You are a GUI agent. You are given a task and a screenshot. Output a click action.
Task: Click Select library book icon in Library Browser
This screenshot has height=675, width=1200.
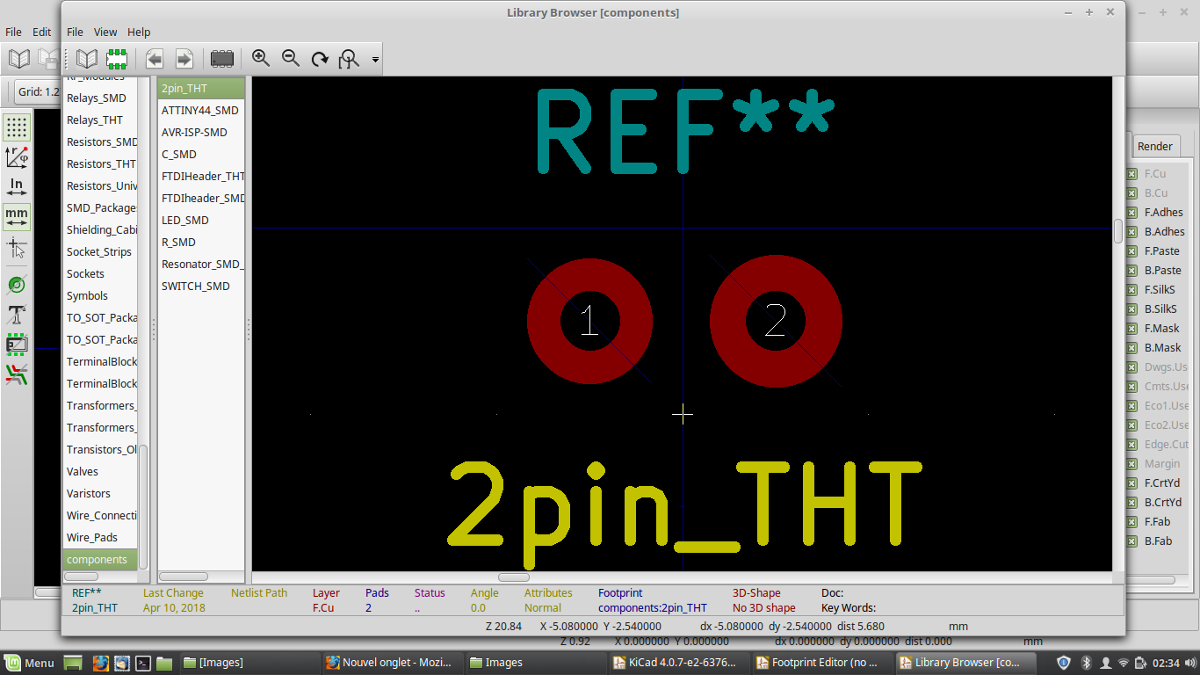[x=87, y=59]
